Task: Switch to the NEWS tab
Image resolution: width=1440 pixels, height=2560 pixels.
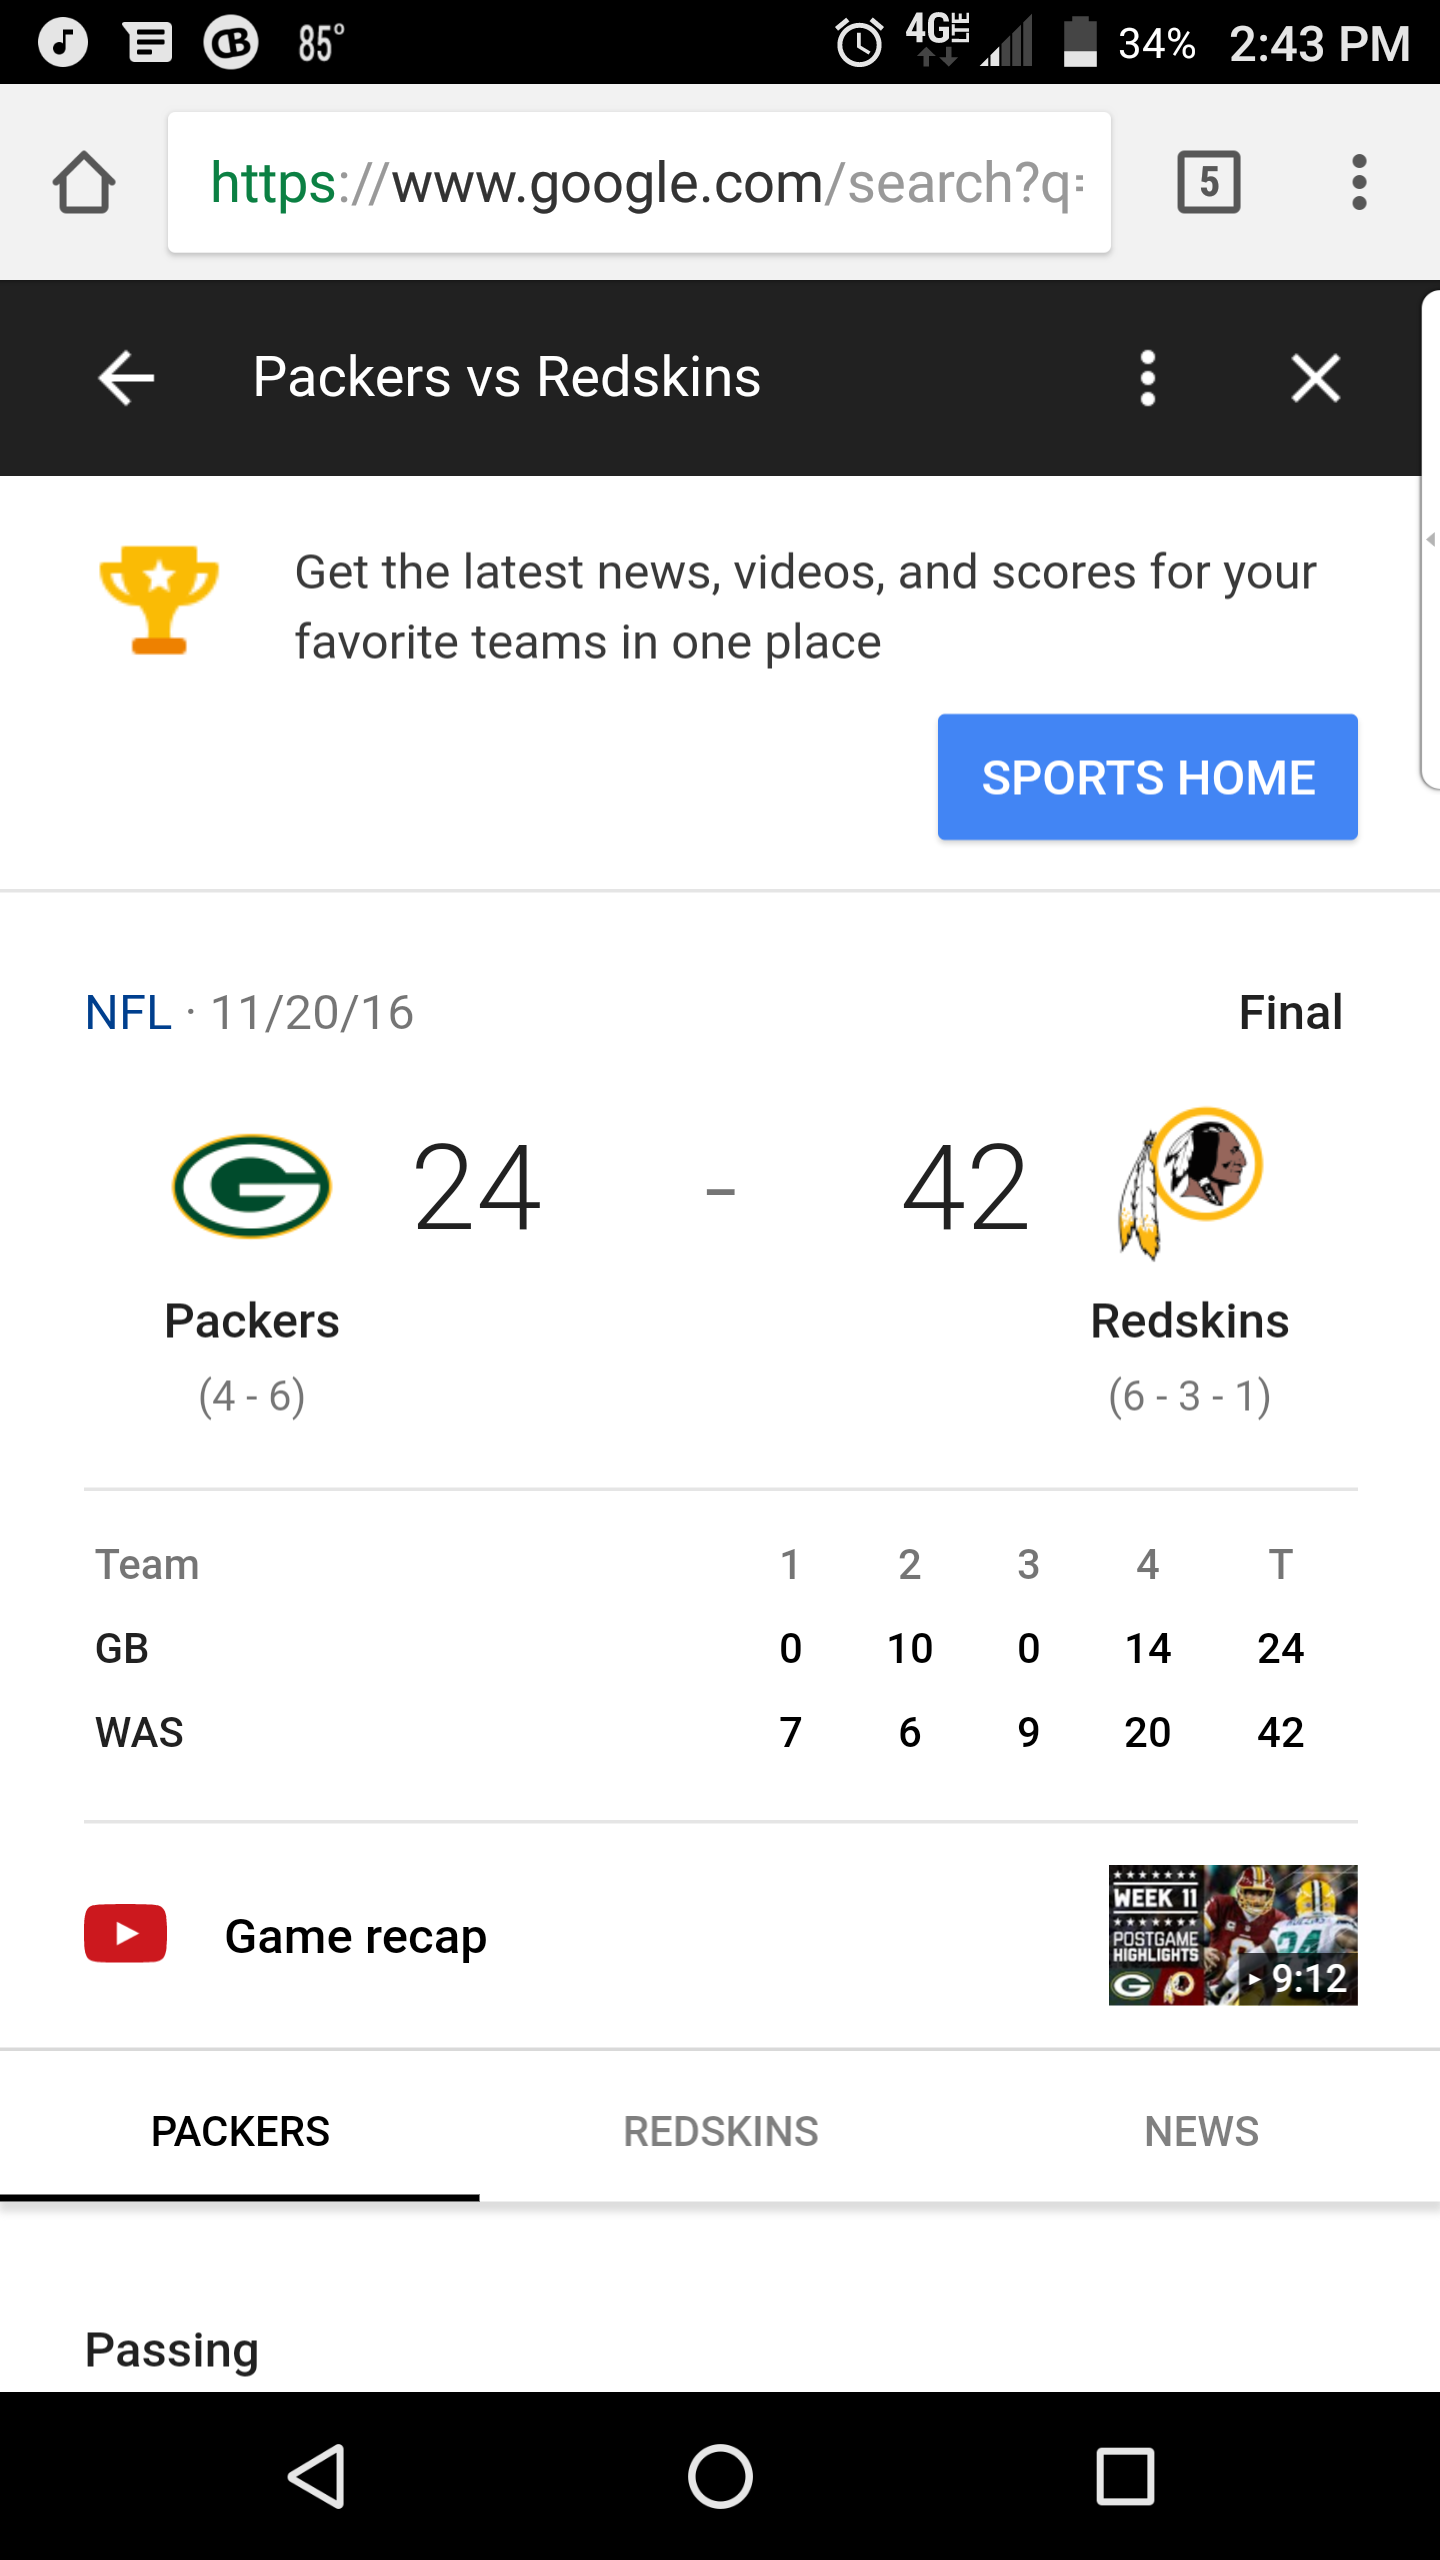Action: (x=1200, y=2130)
